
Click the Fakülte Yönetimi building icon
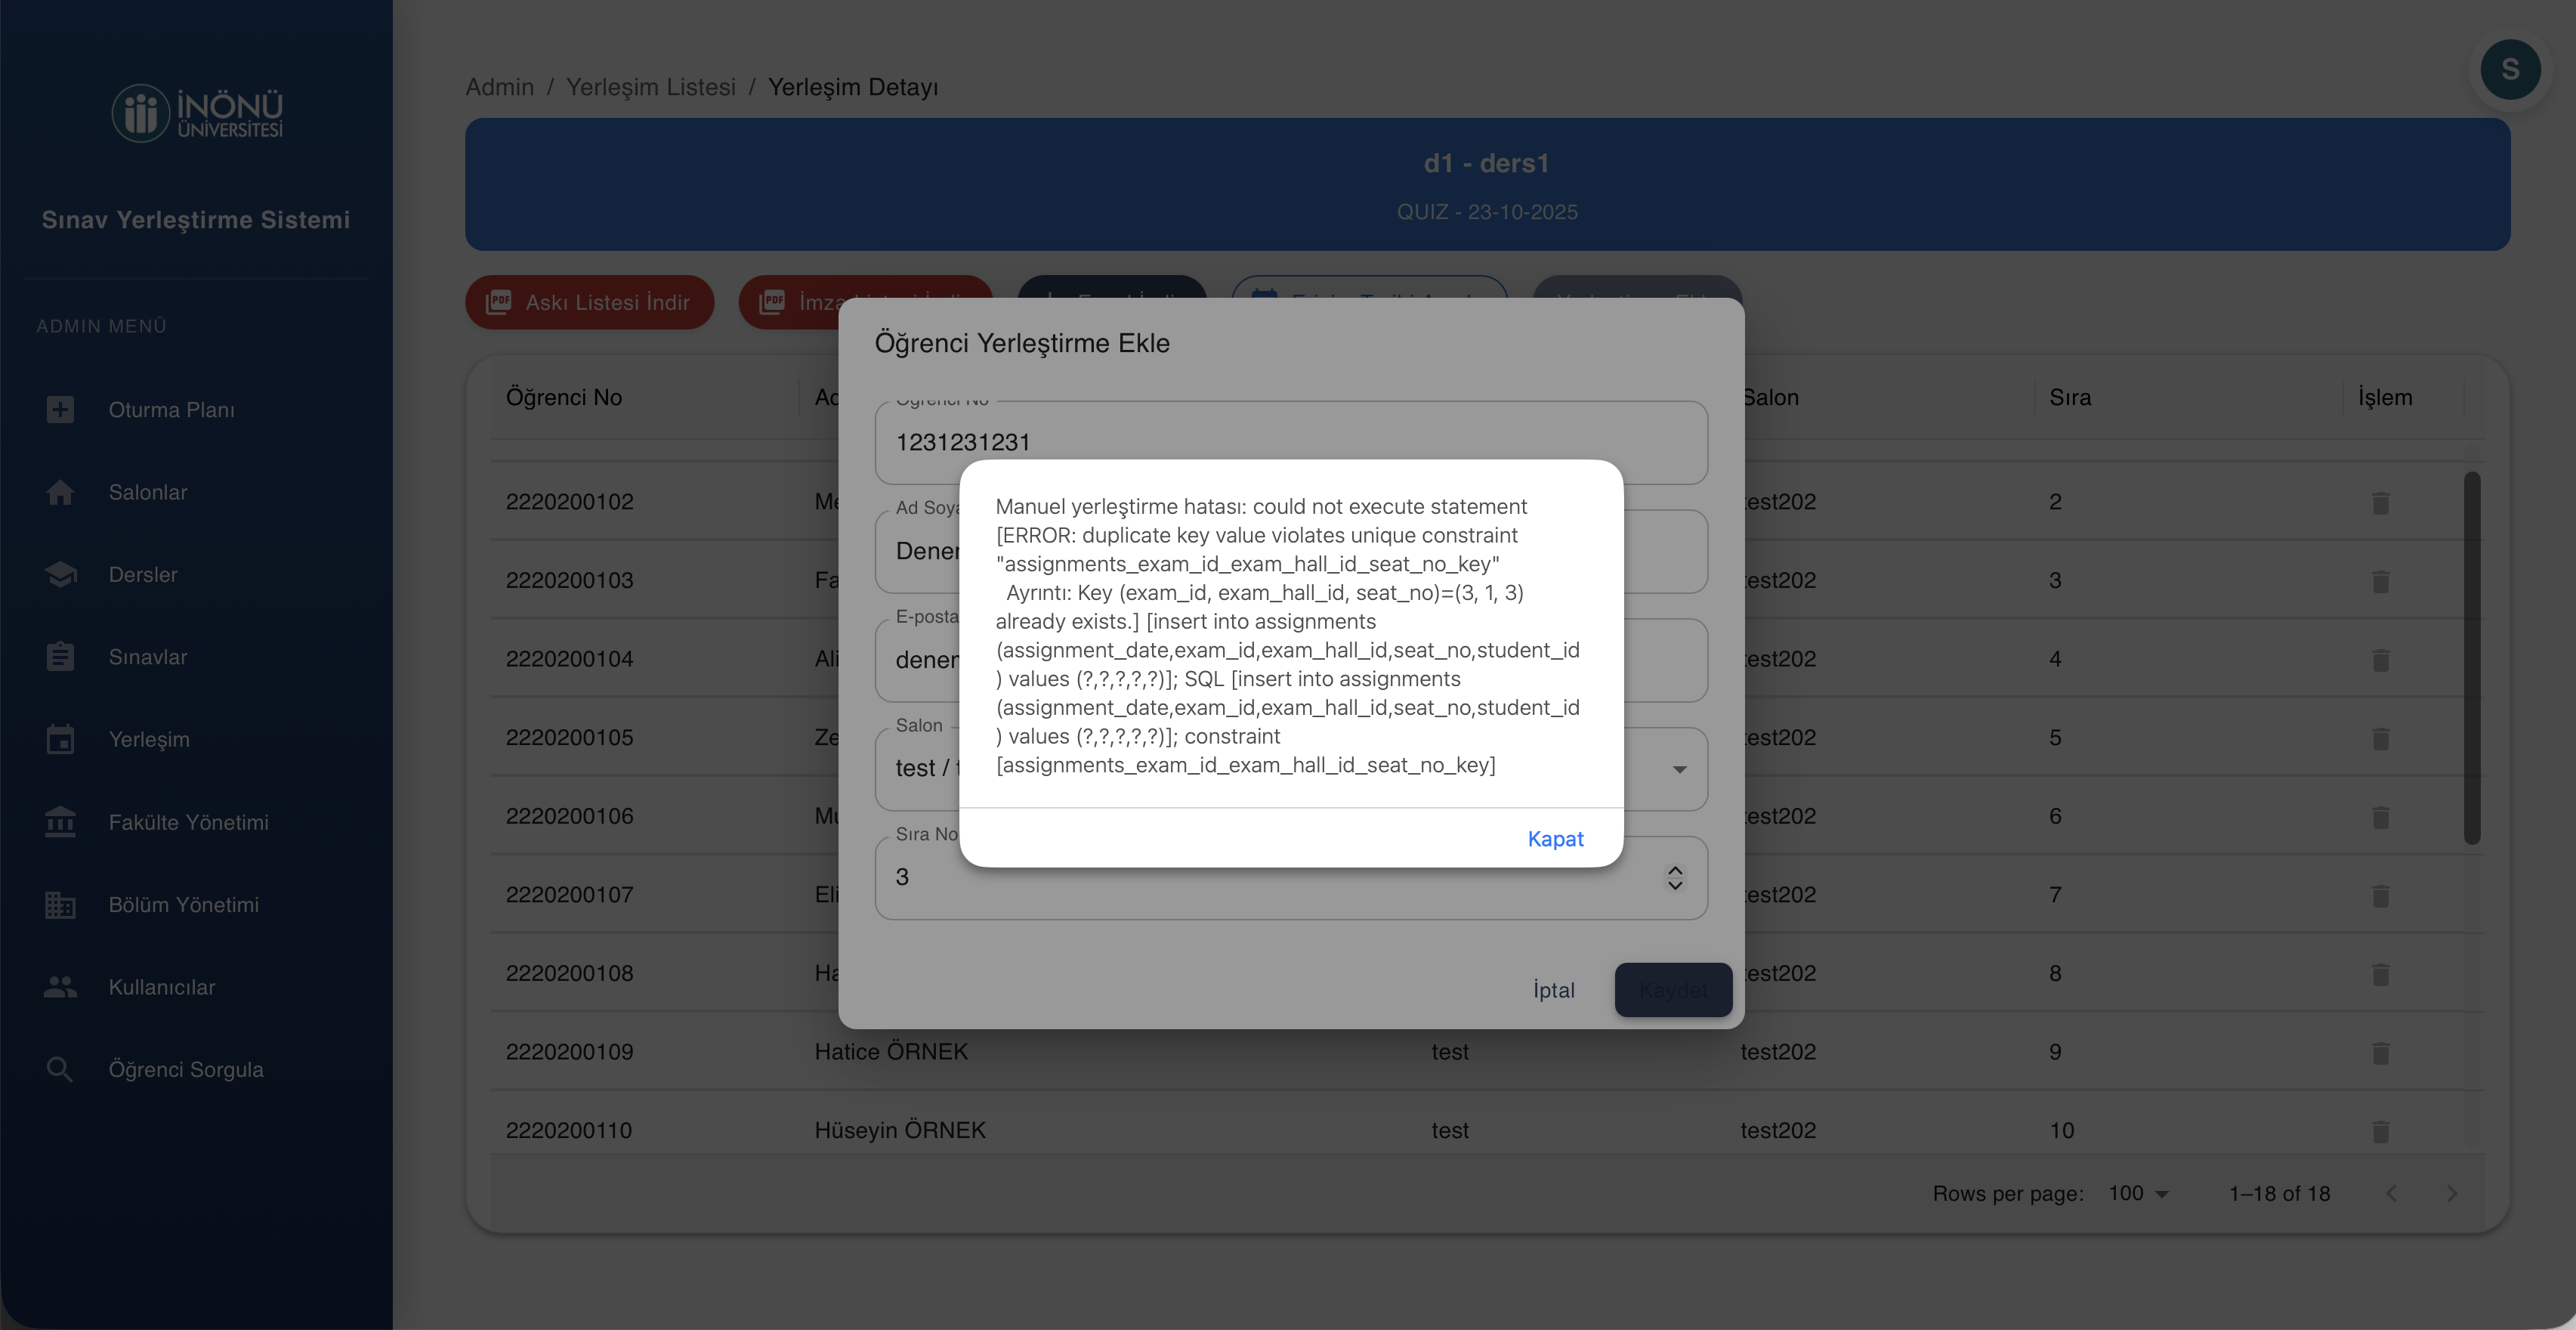pos(60,822)
